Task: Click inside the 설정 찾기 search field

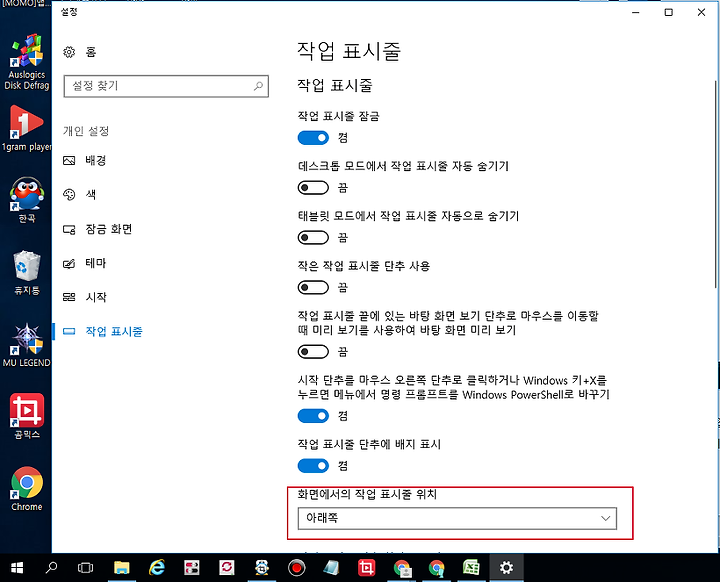Action: [166, 86]
